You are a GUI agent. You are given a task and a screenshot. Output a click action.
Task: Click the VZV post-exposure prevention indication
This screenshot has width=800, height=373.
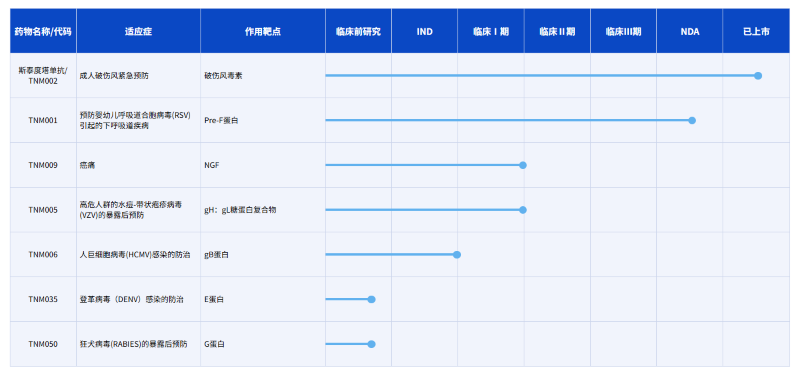pyautogui.click(x=131, y=210)
